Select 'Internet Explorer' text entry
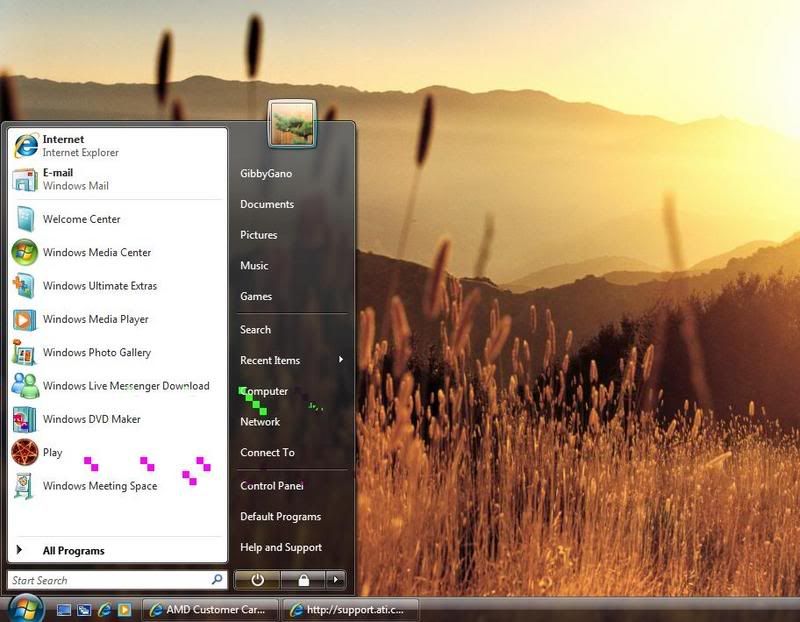 click(81, 153)
